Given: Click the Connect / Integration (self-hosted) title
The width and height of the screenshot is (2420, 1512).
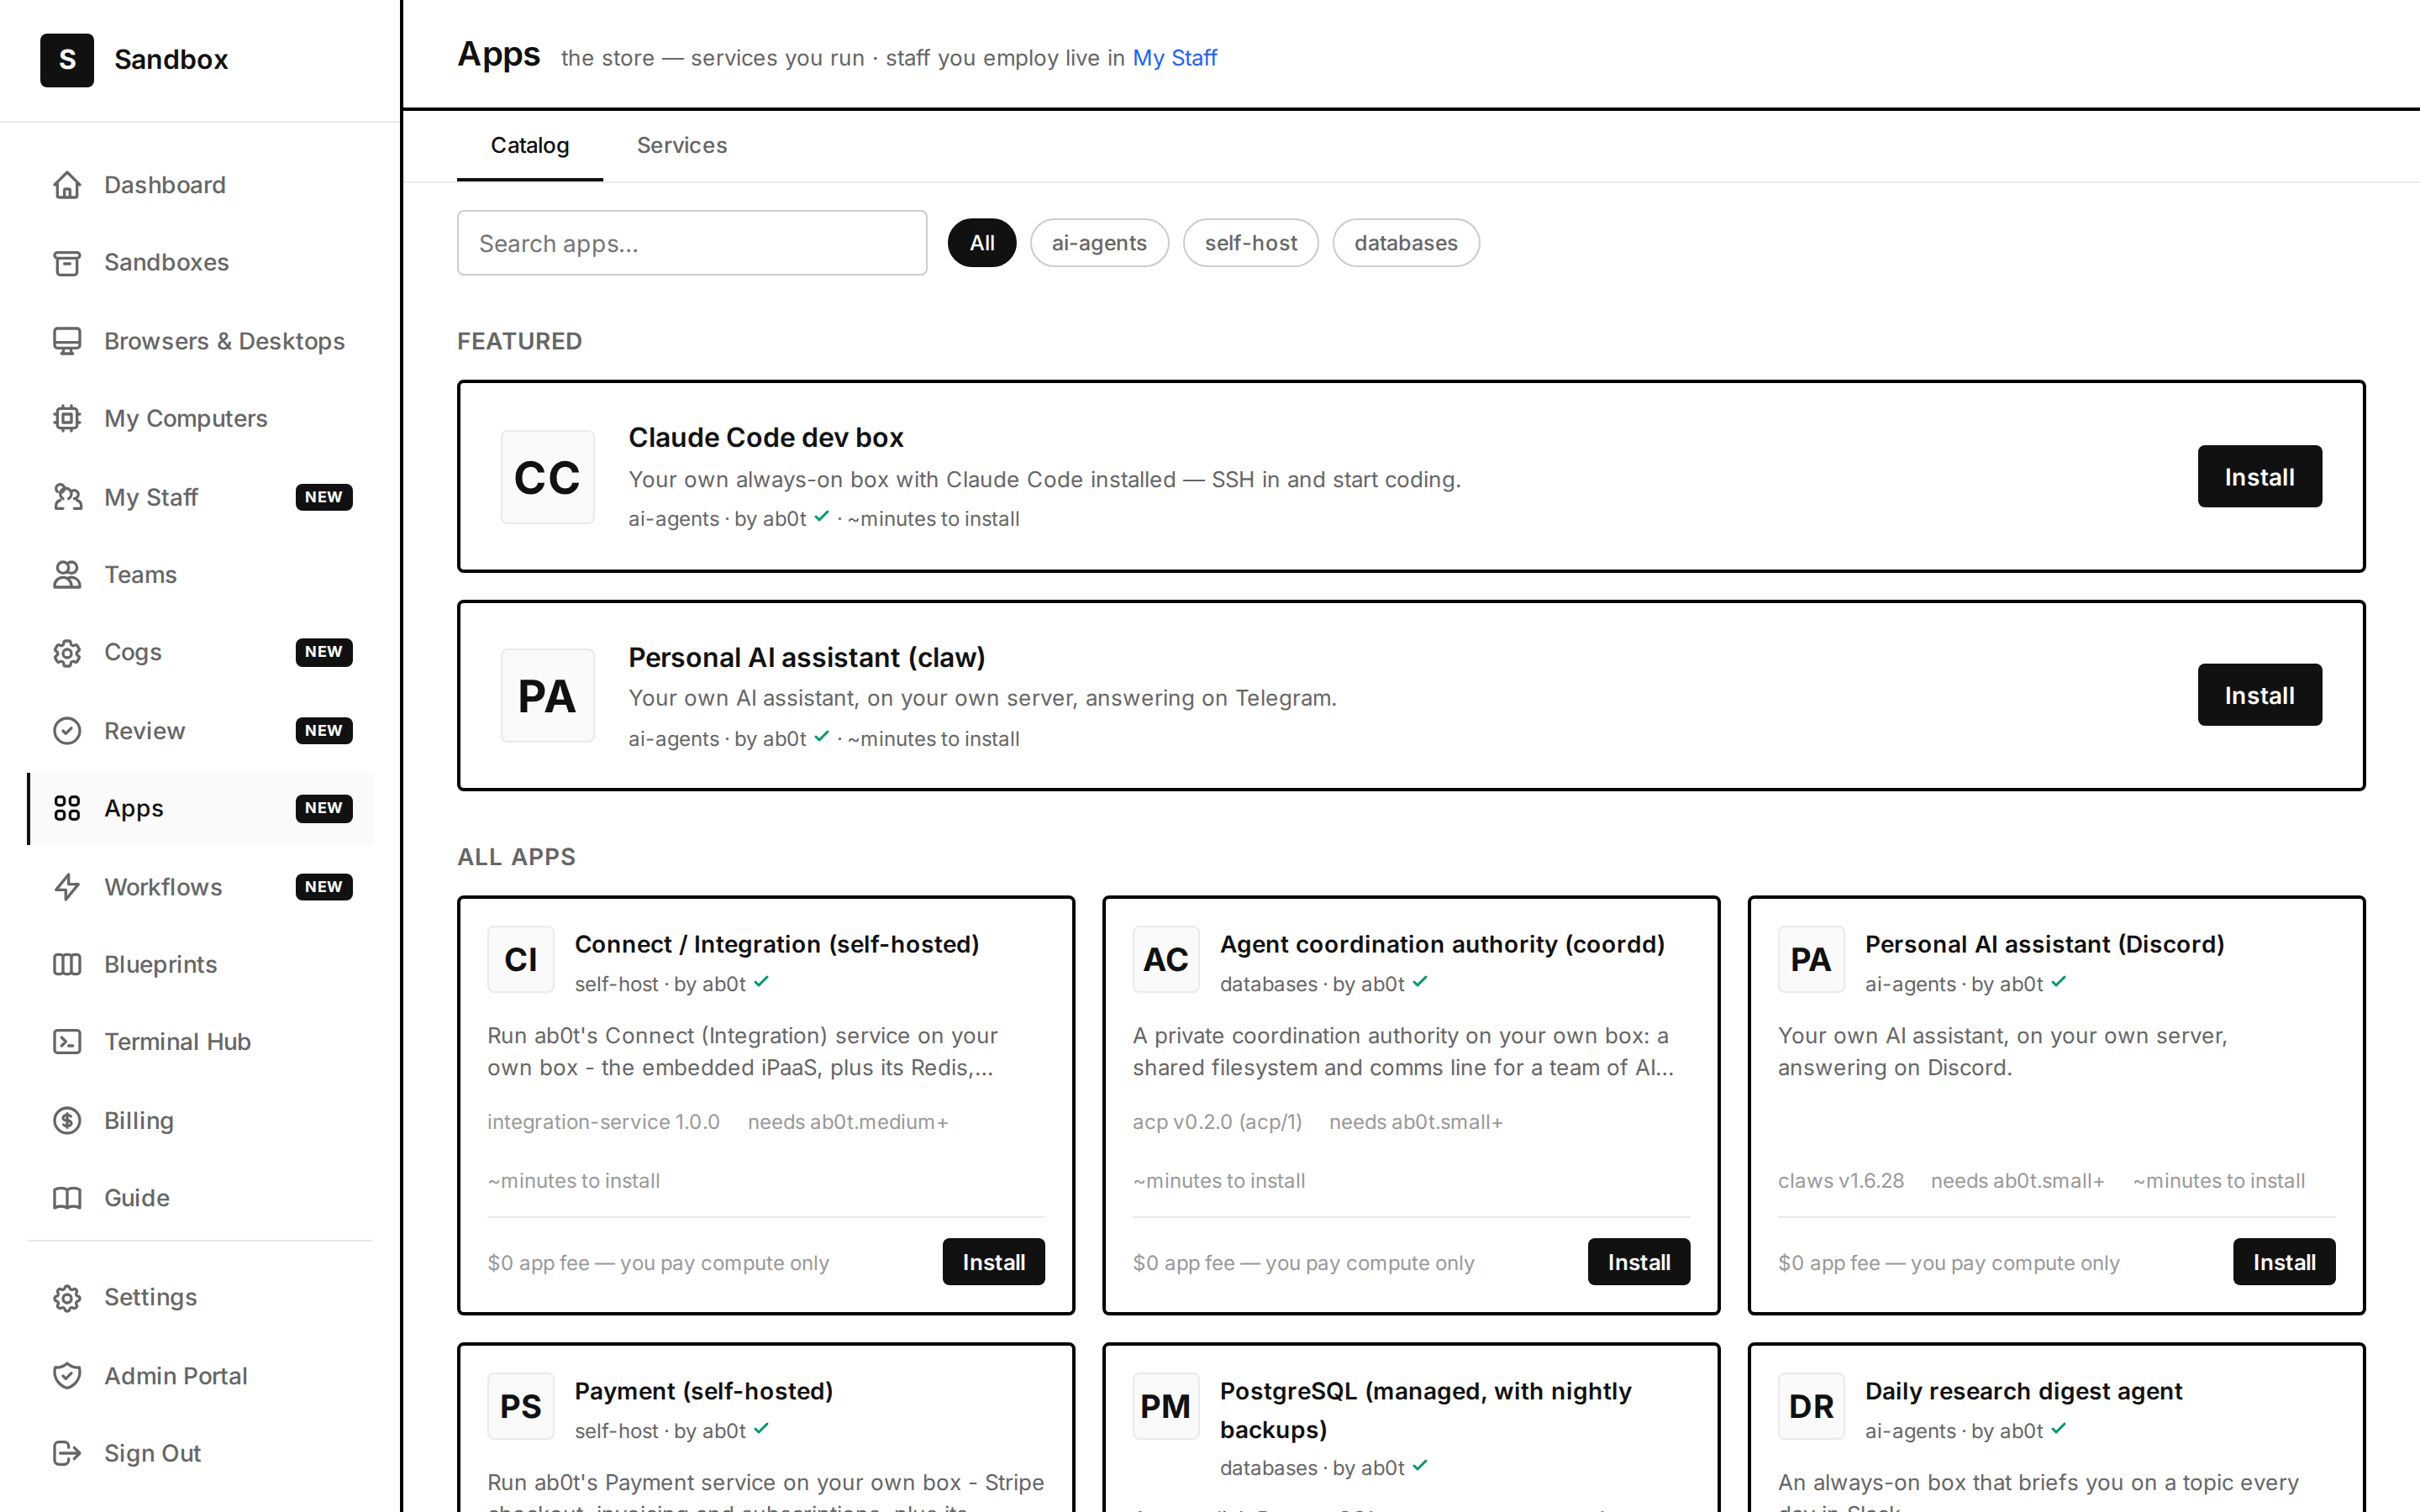Looking at the screenshot, I should [777, 945].
